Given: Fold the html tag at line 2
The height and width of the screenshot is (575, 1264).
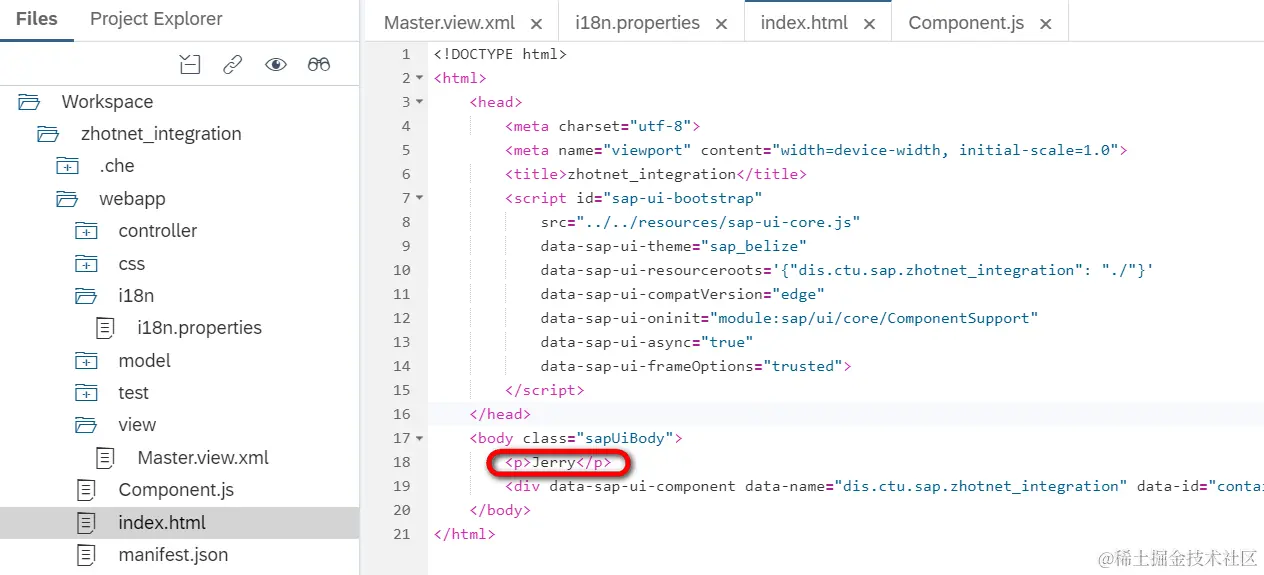Looking at the screenshot, I should click(420, 78).
